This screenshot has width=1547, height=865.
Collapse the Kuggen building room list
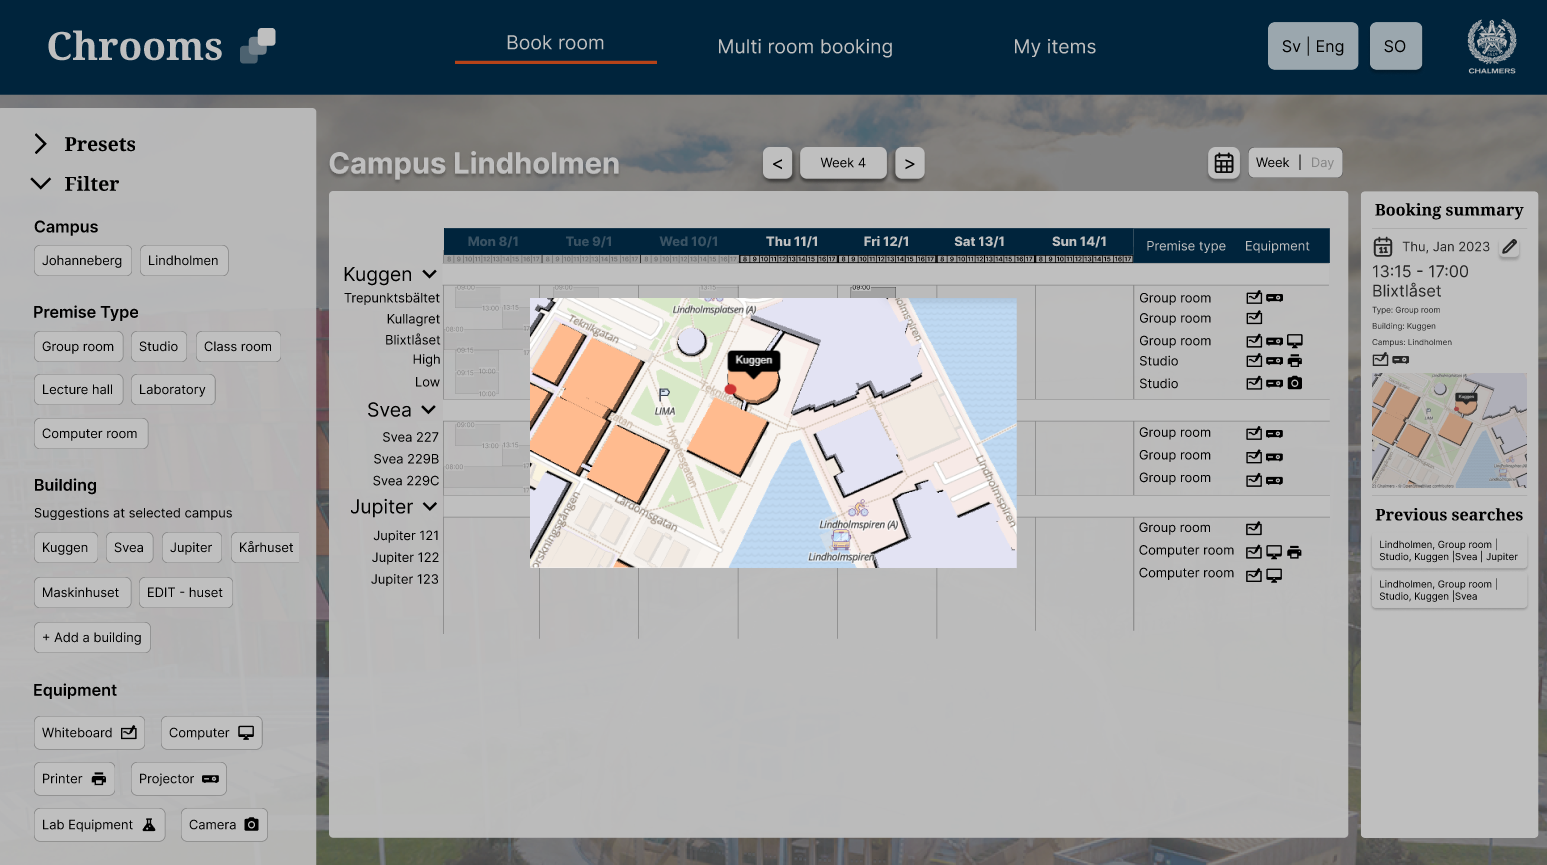[429, 274]
